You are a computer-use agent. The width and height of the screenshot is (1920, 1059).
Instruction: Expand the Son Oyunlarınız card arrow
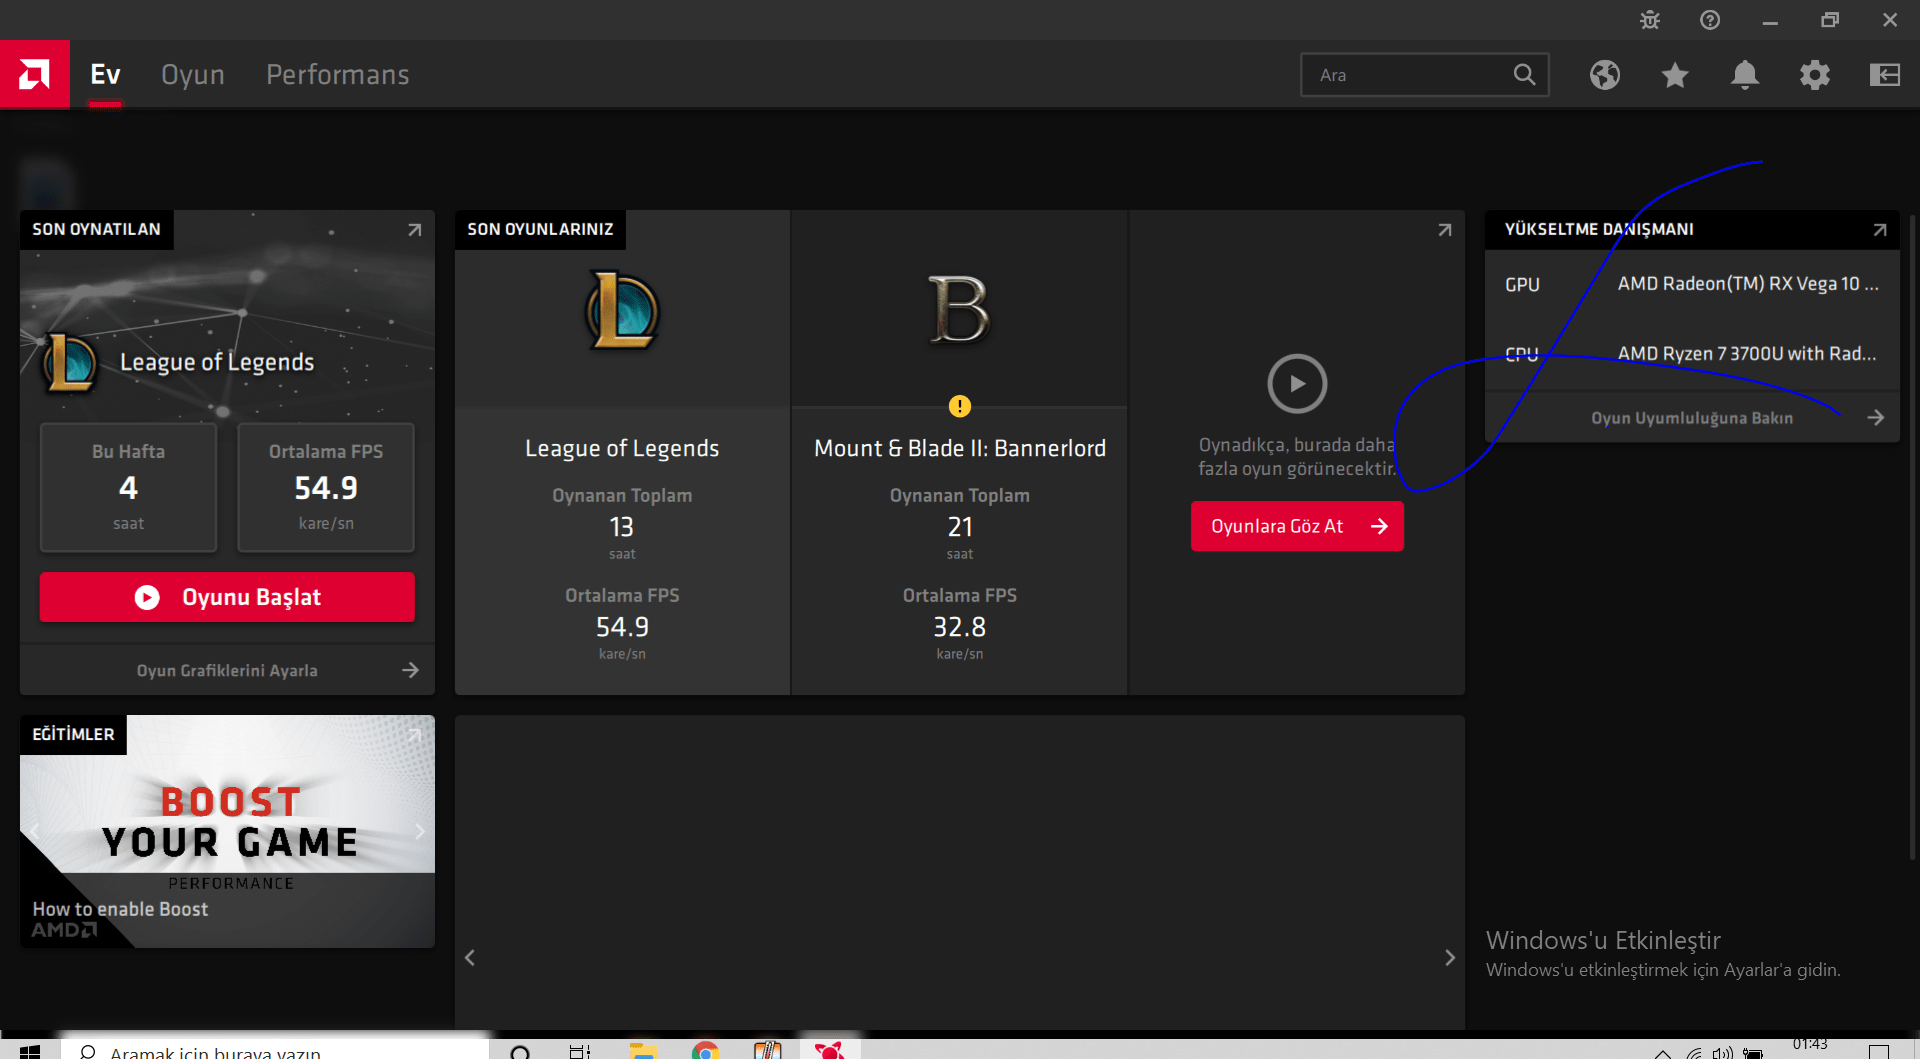[1444, 230]
